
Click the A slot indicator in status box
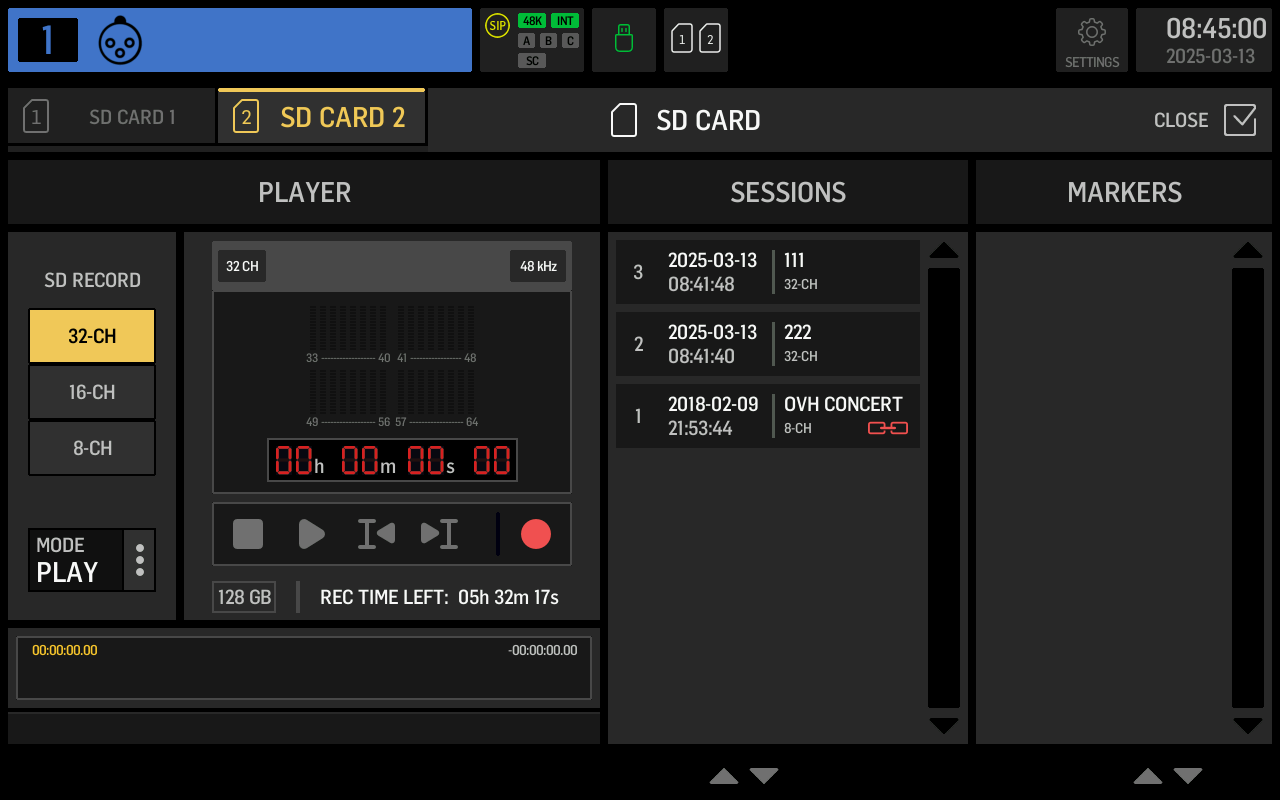pos(527,41)
